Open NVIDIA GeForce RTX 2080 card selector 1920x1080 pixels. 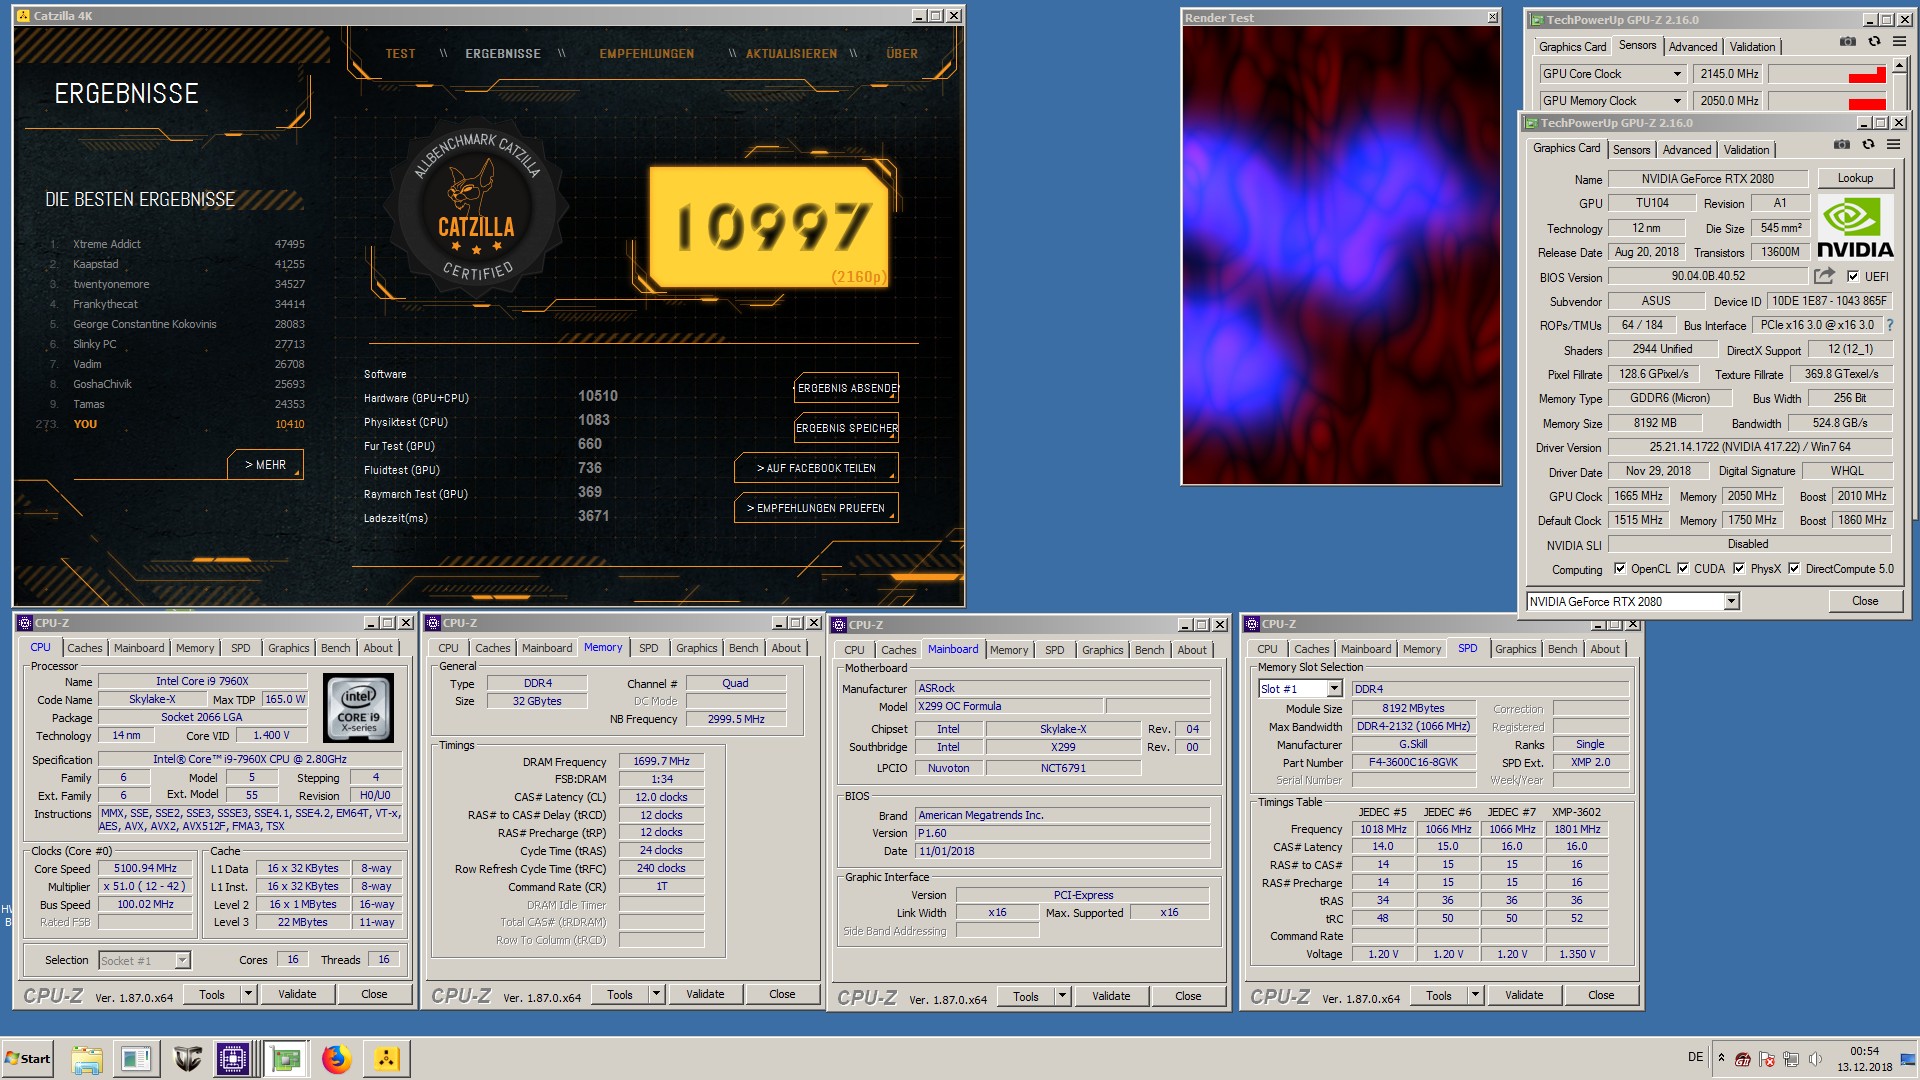pos(1731,601)
